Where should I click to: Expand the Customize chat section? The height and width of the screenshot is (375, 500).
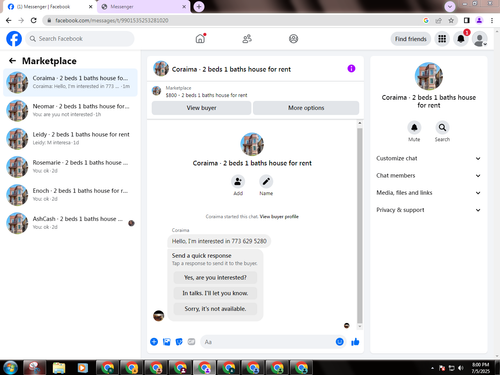pos(429,158)
